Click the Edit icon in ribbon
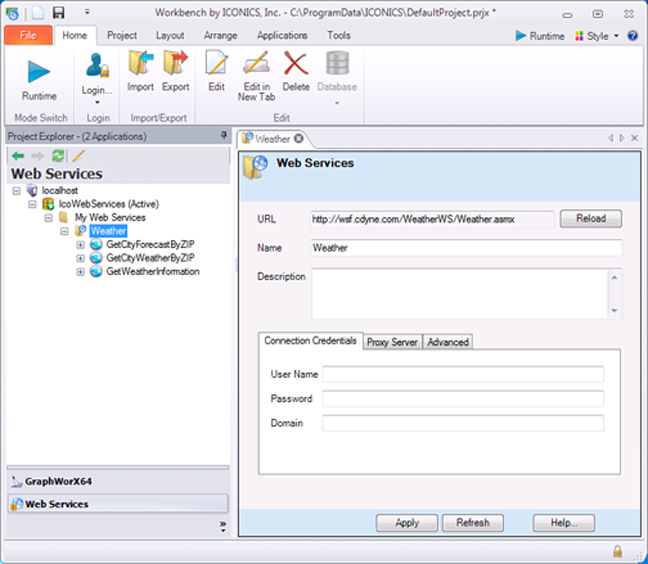 tap(216, 66)
